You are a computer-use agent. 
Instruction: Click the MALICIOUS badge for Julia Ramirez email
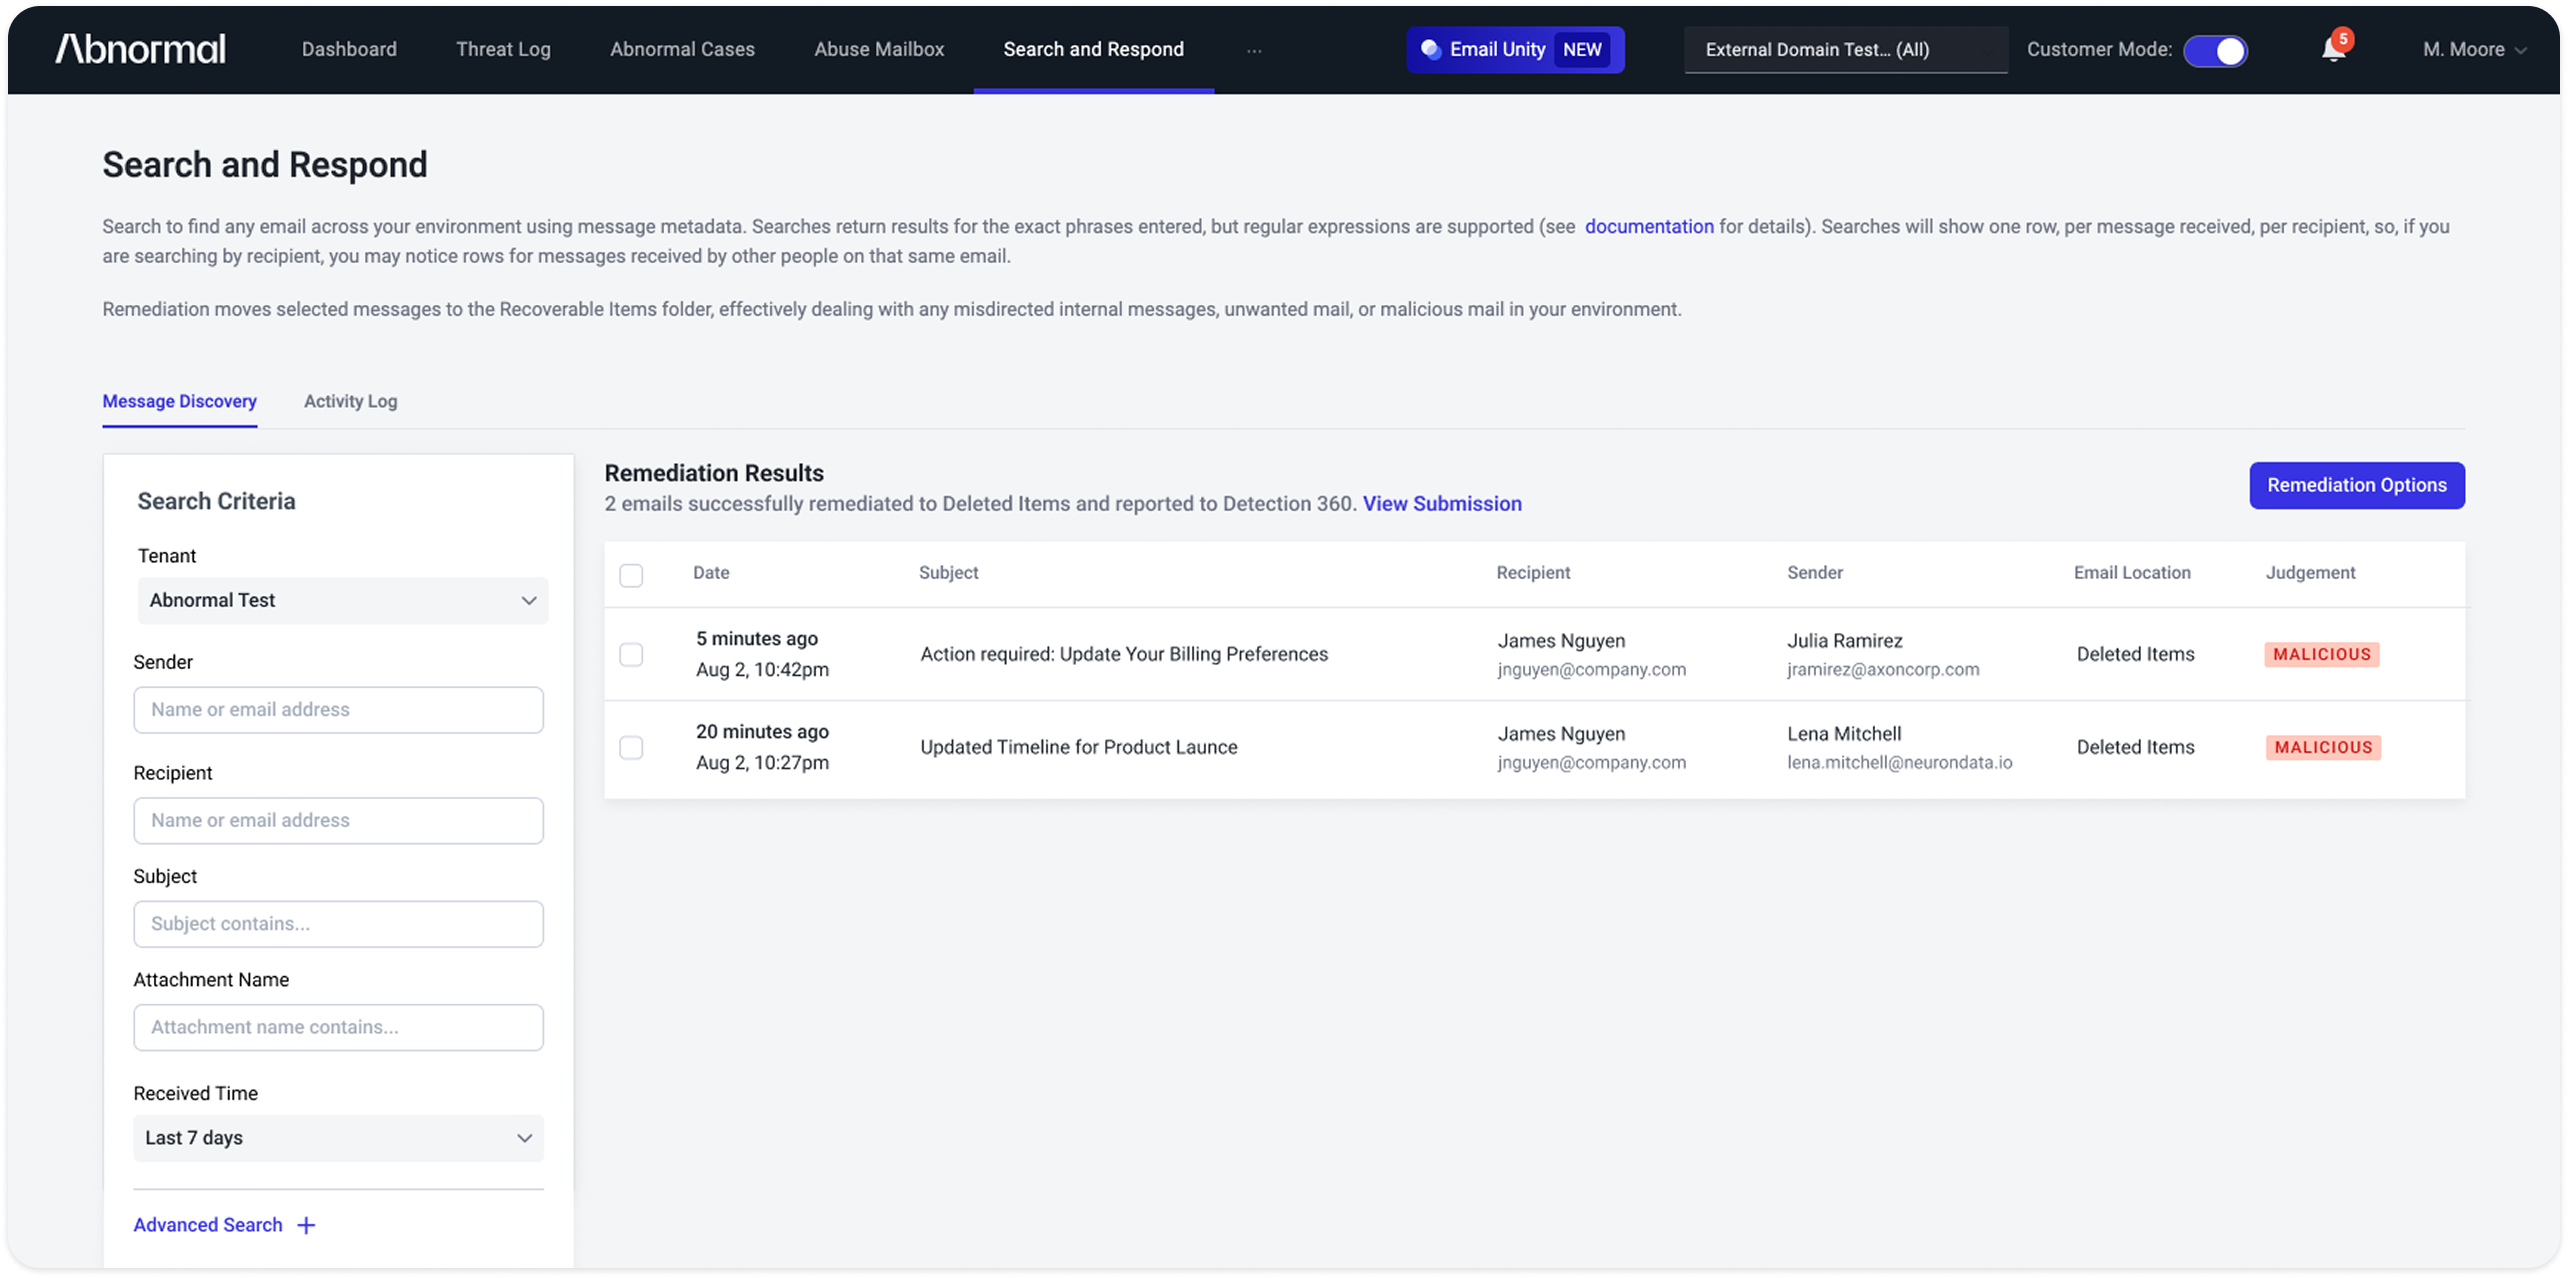[x=2321, y=654]
